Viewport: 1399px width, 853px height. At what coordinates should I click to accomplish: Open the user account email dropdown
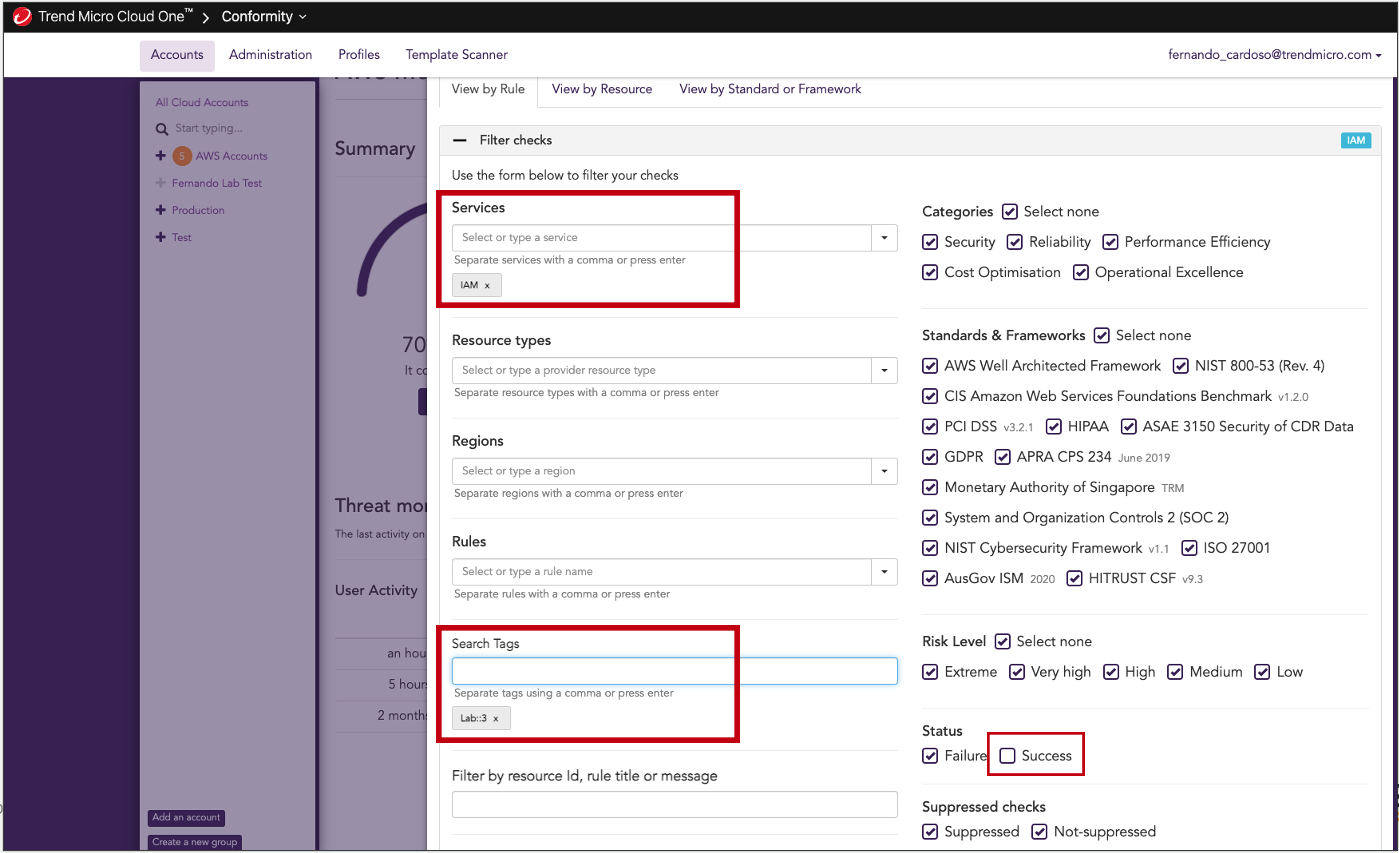[x=1274, y=55]
